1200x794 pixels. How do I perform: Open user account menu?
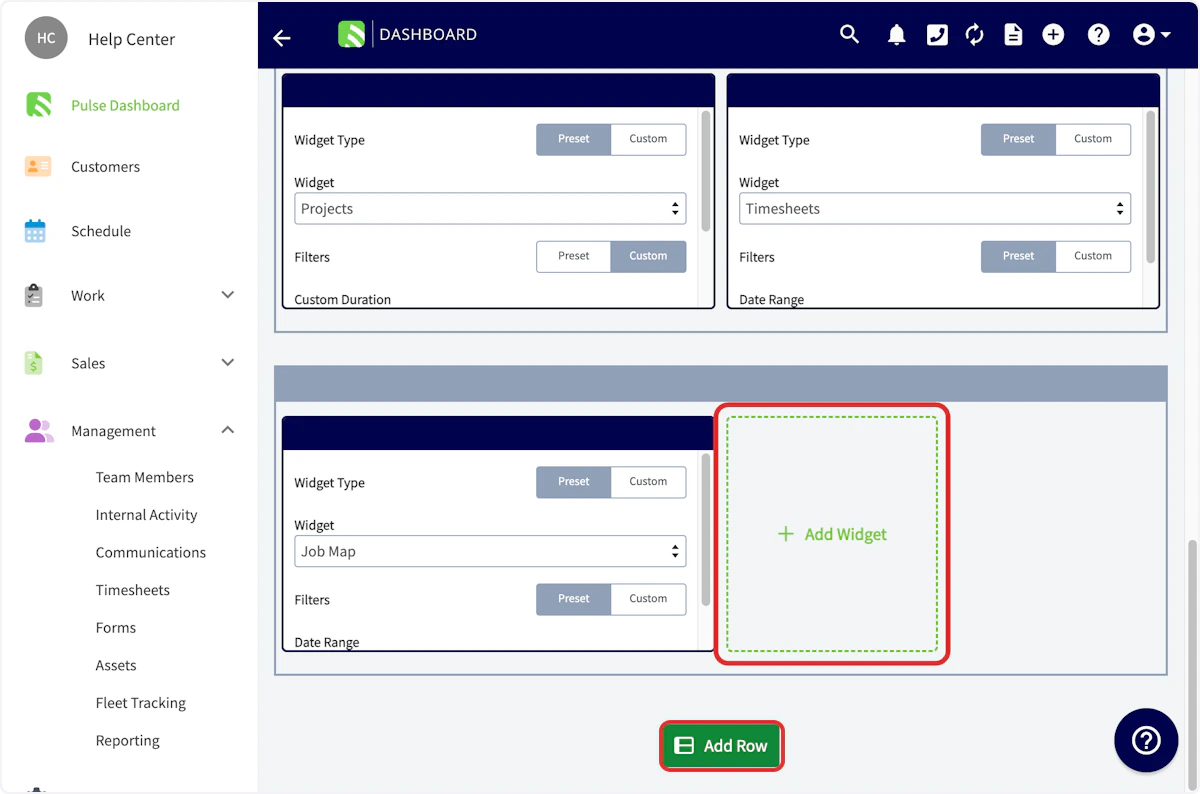pyautogui.click(x=1152, y=35)
